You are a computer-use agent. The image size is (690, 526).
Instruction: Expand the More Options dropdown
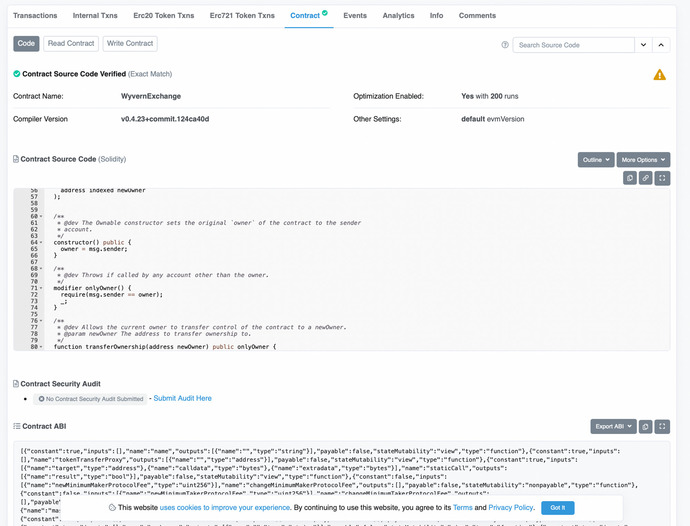(643, 160)
